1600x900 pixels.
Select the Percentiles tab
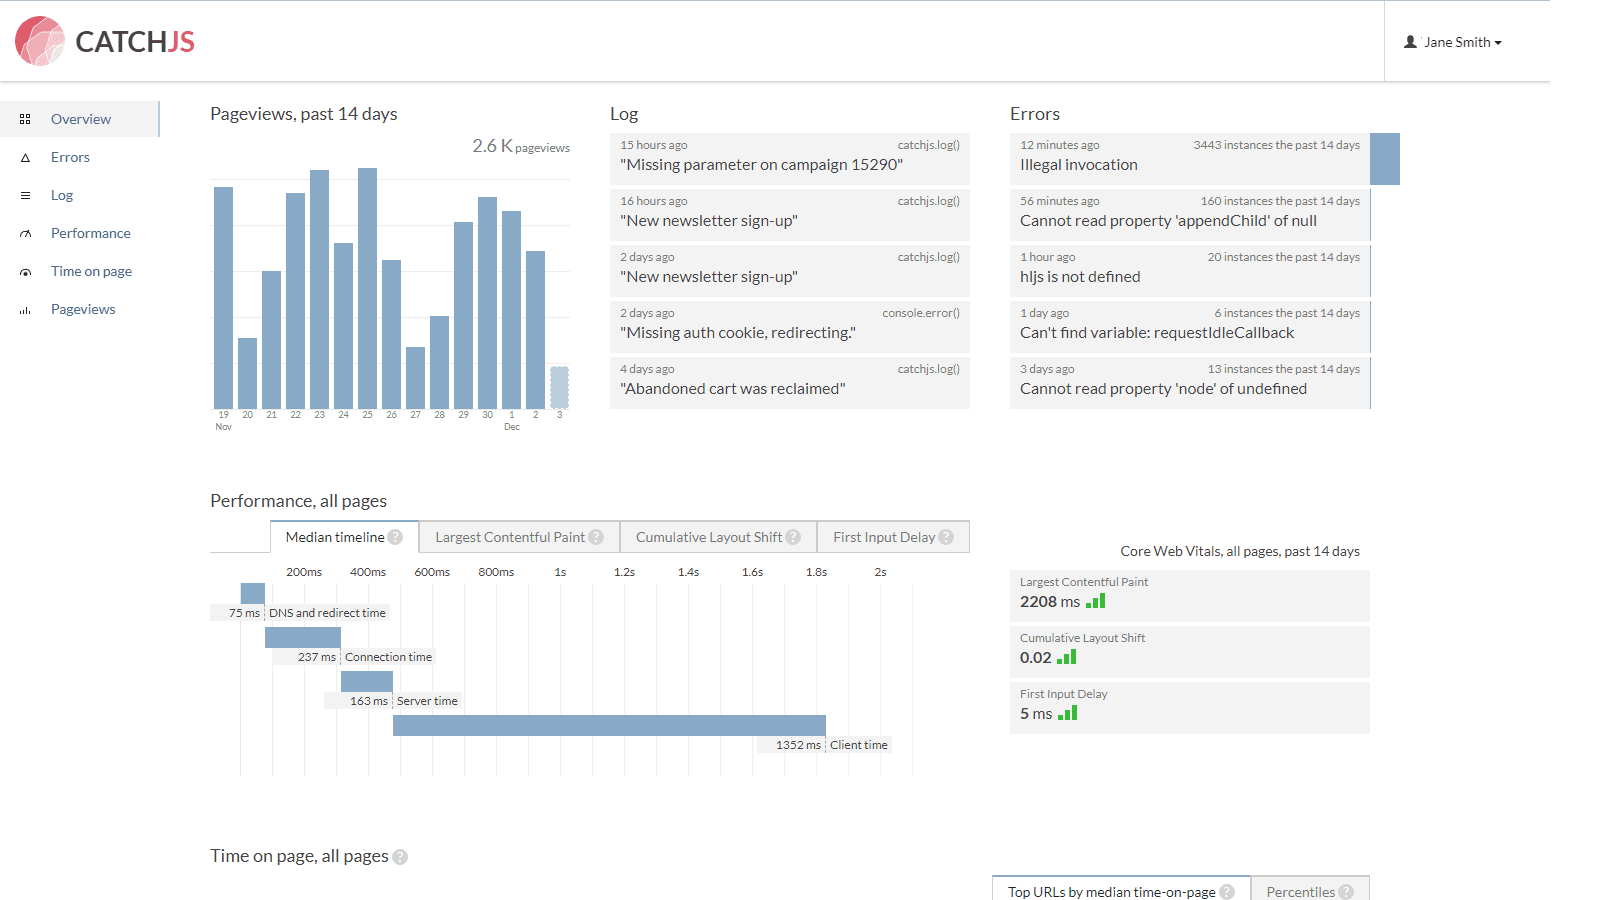(x=1303, y=891)
